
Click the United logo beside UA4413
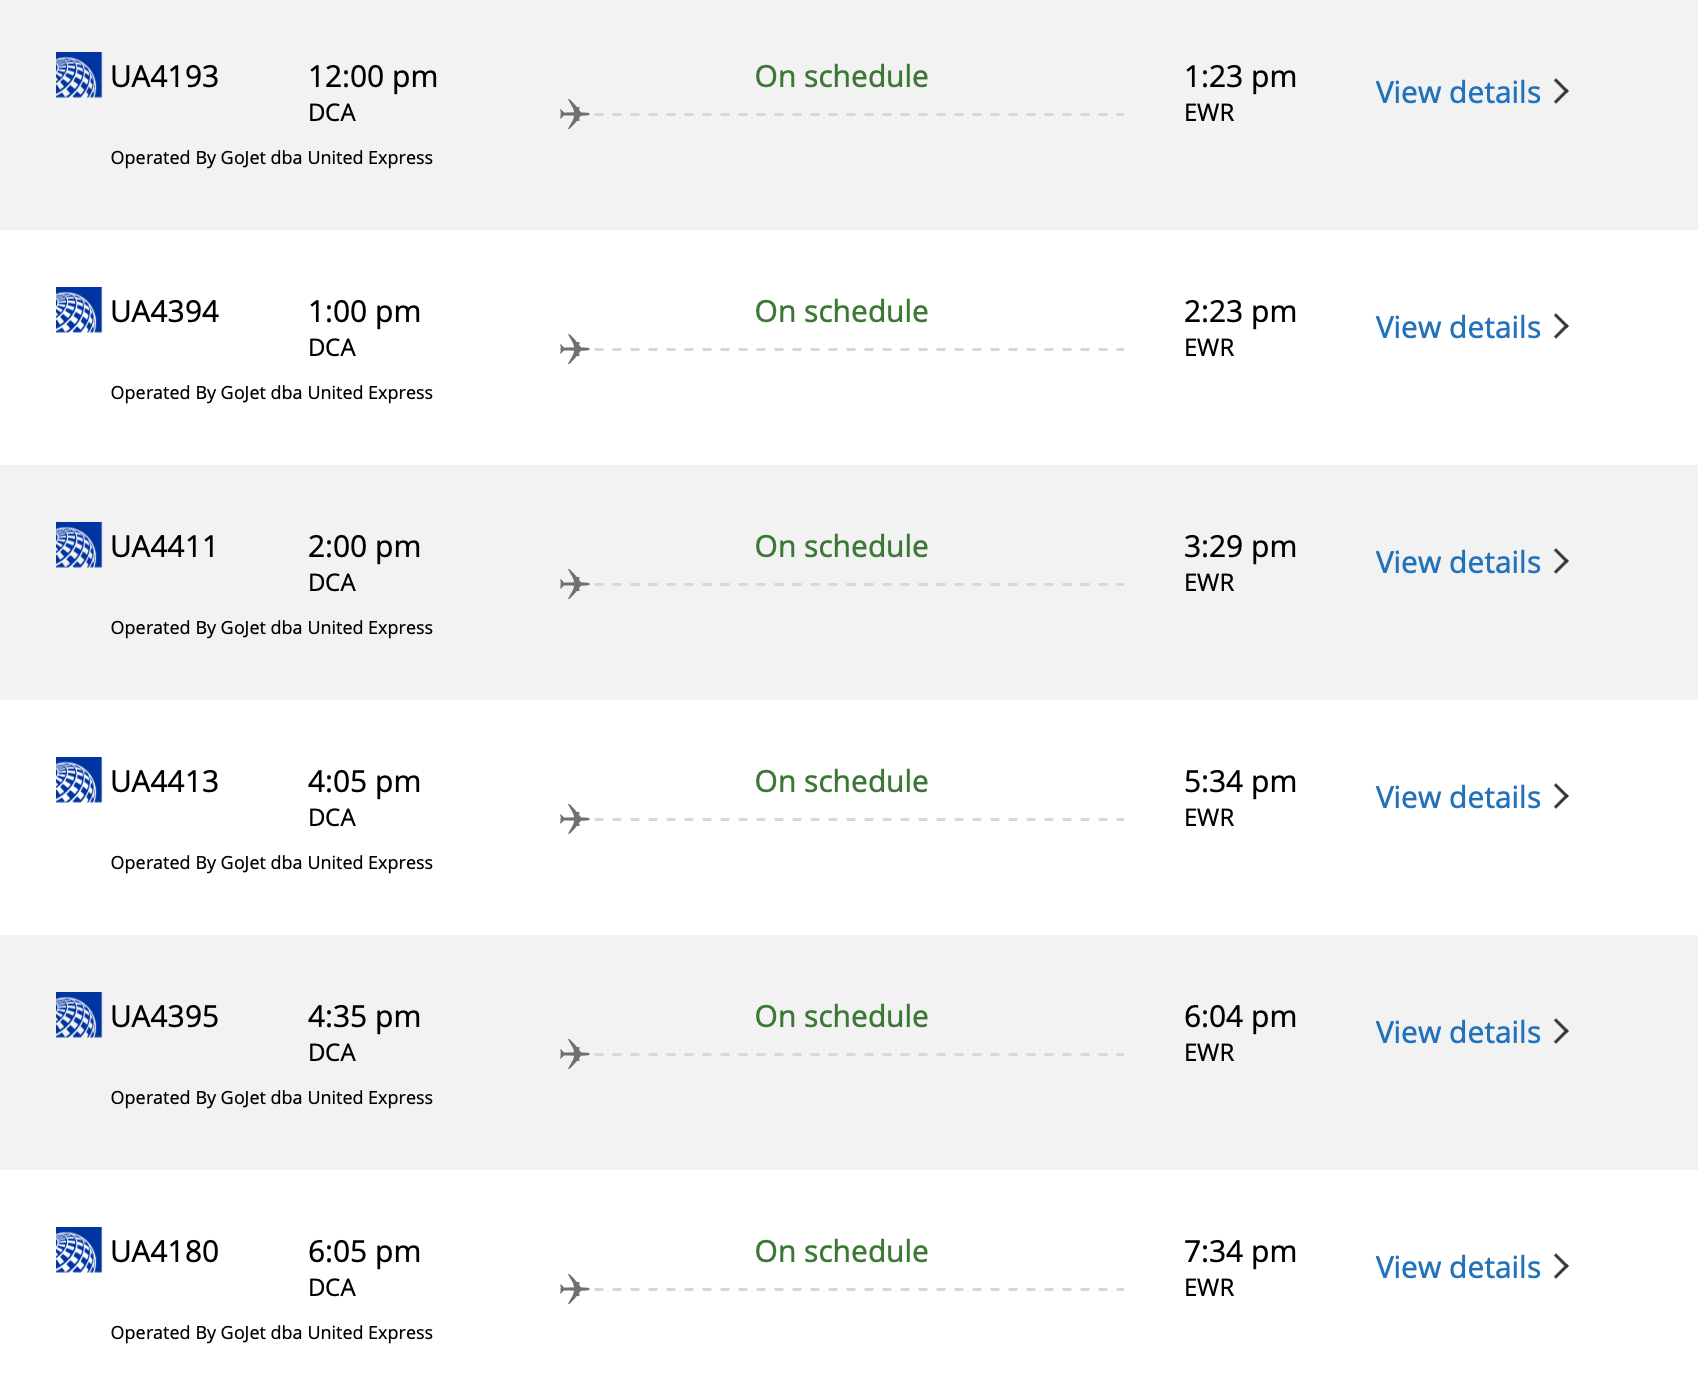pyautogui.click(x=78, y=780)
